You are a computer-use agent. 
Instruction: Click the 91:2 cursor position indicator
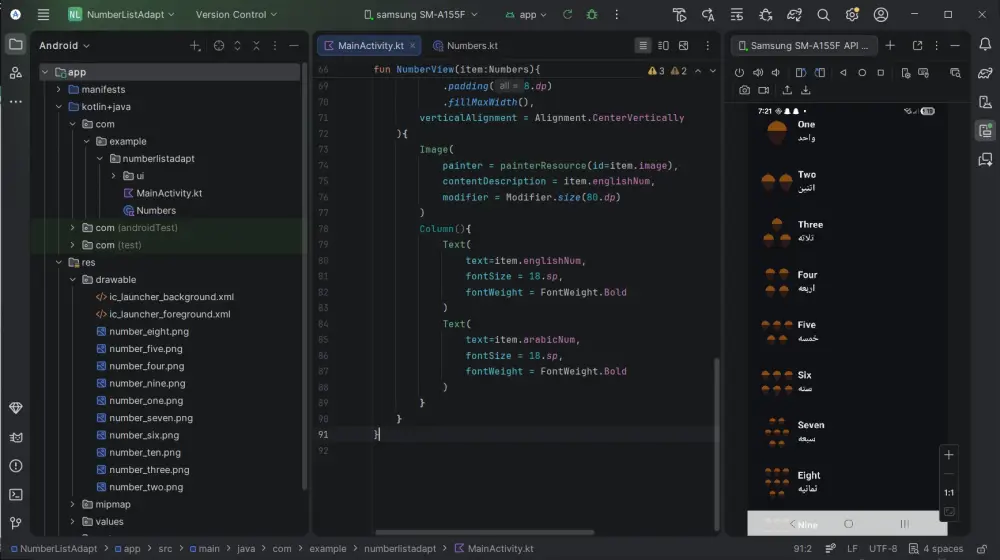coord(802,549)
